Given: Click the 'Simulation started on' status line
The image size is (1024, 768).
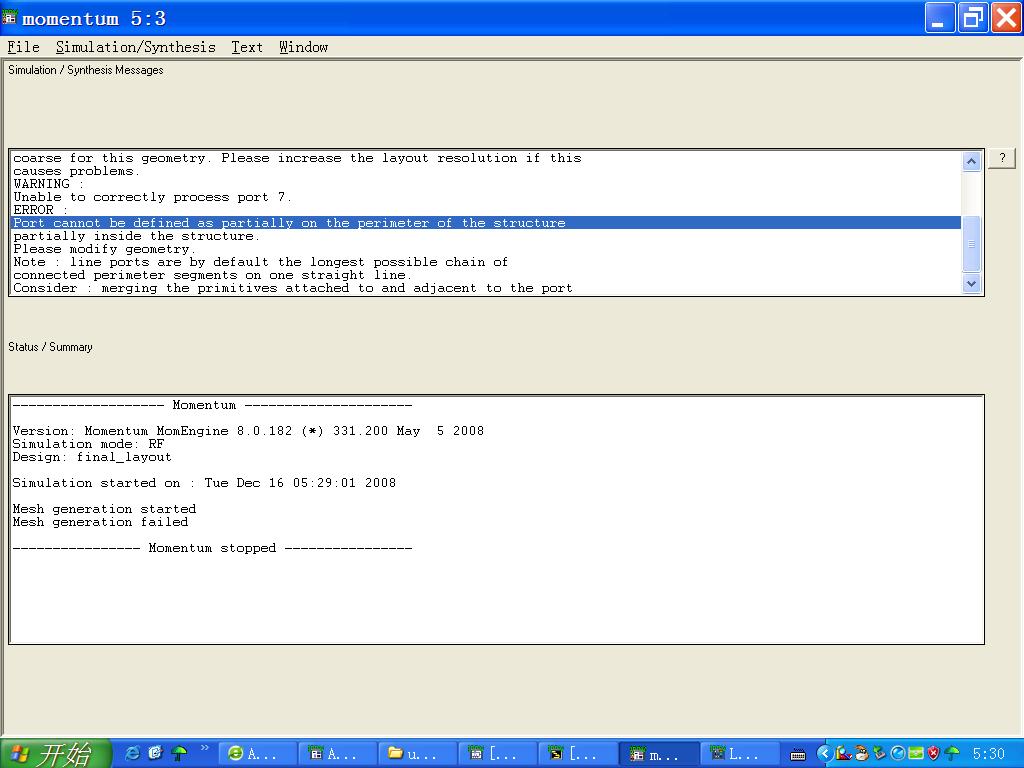Looking at the screenshot, I should click(x=204, y=483).
